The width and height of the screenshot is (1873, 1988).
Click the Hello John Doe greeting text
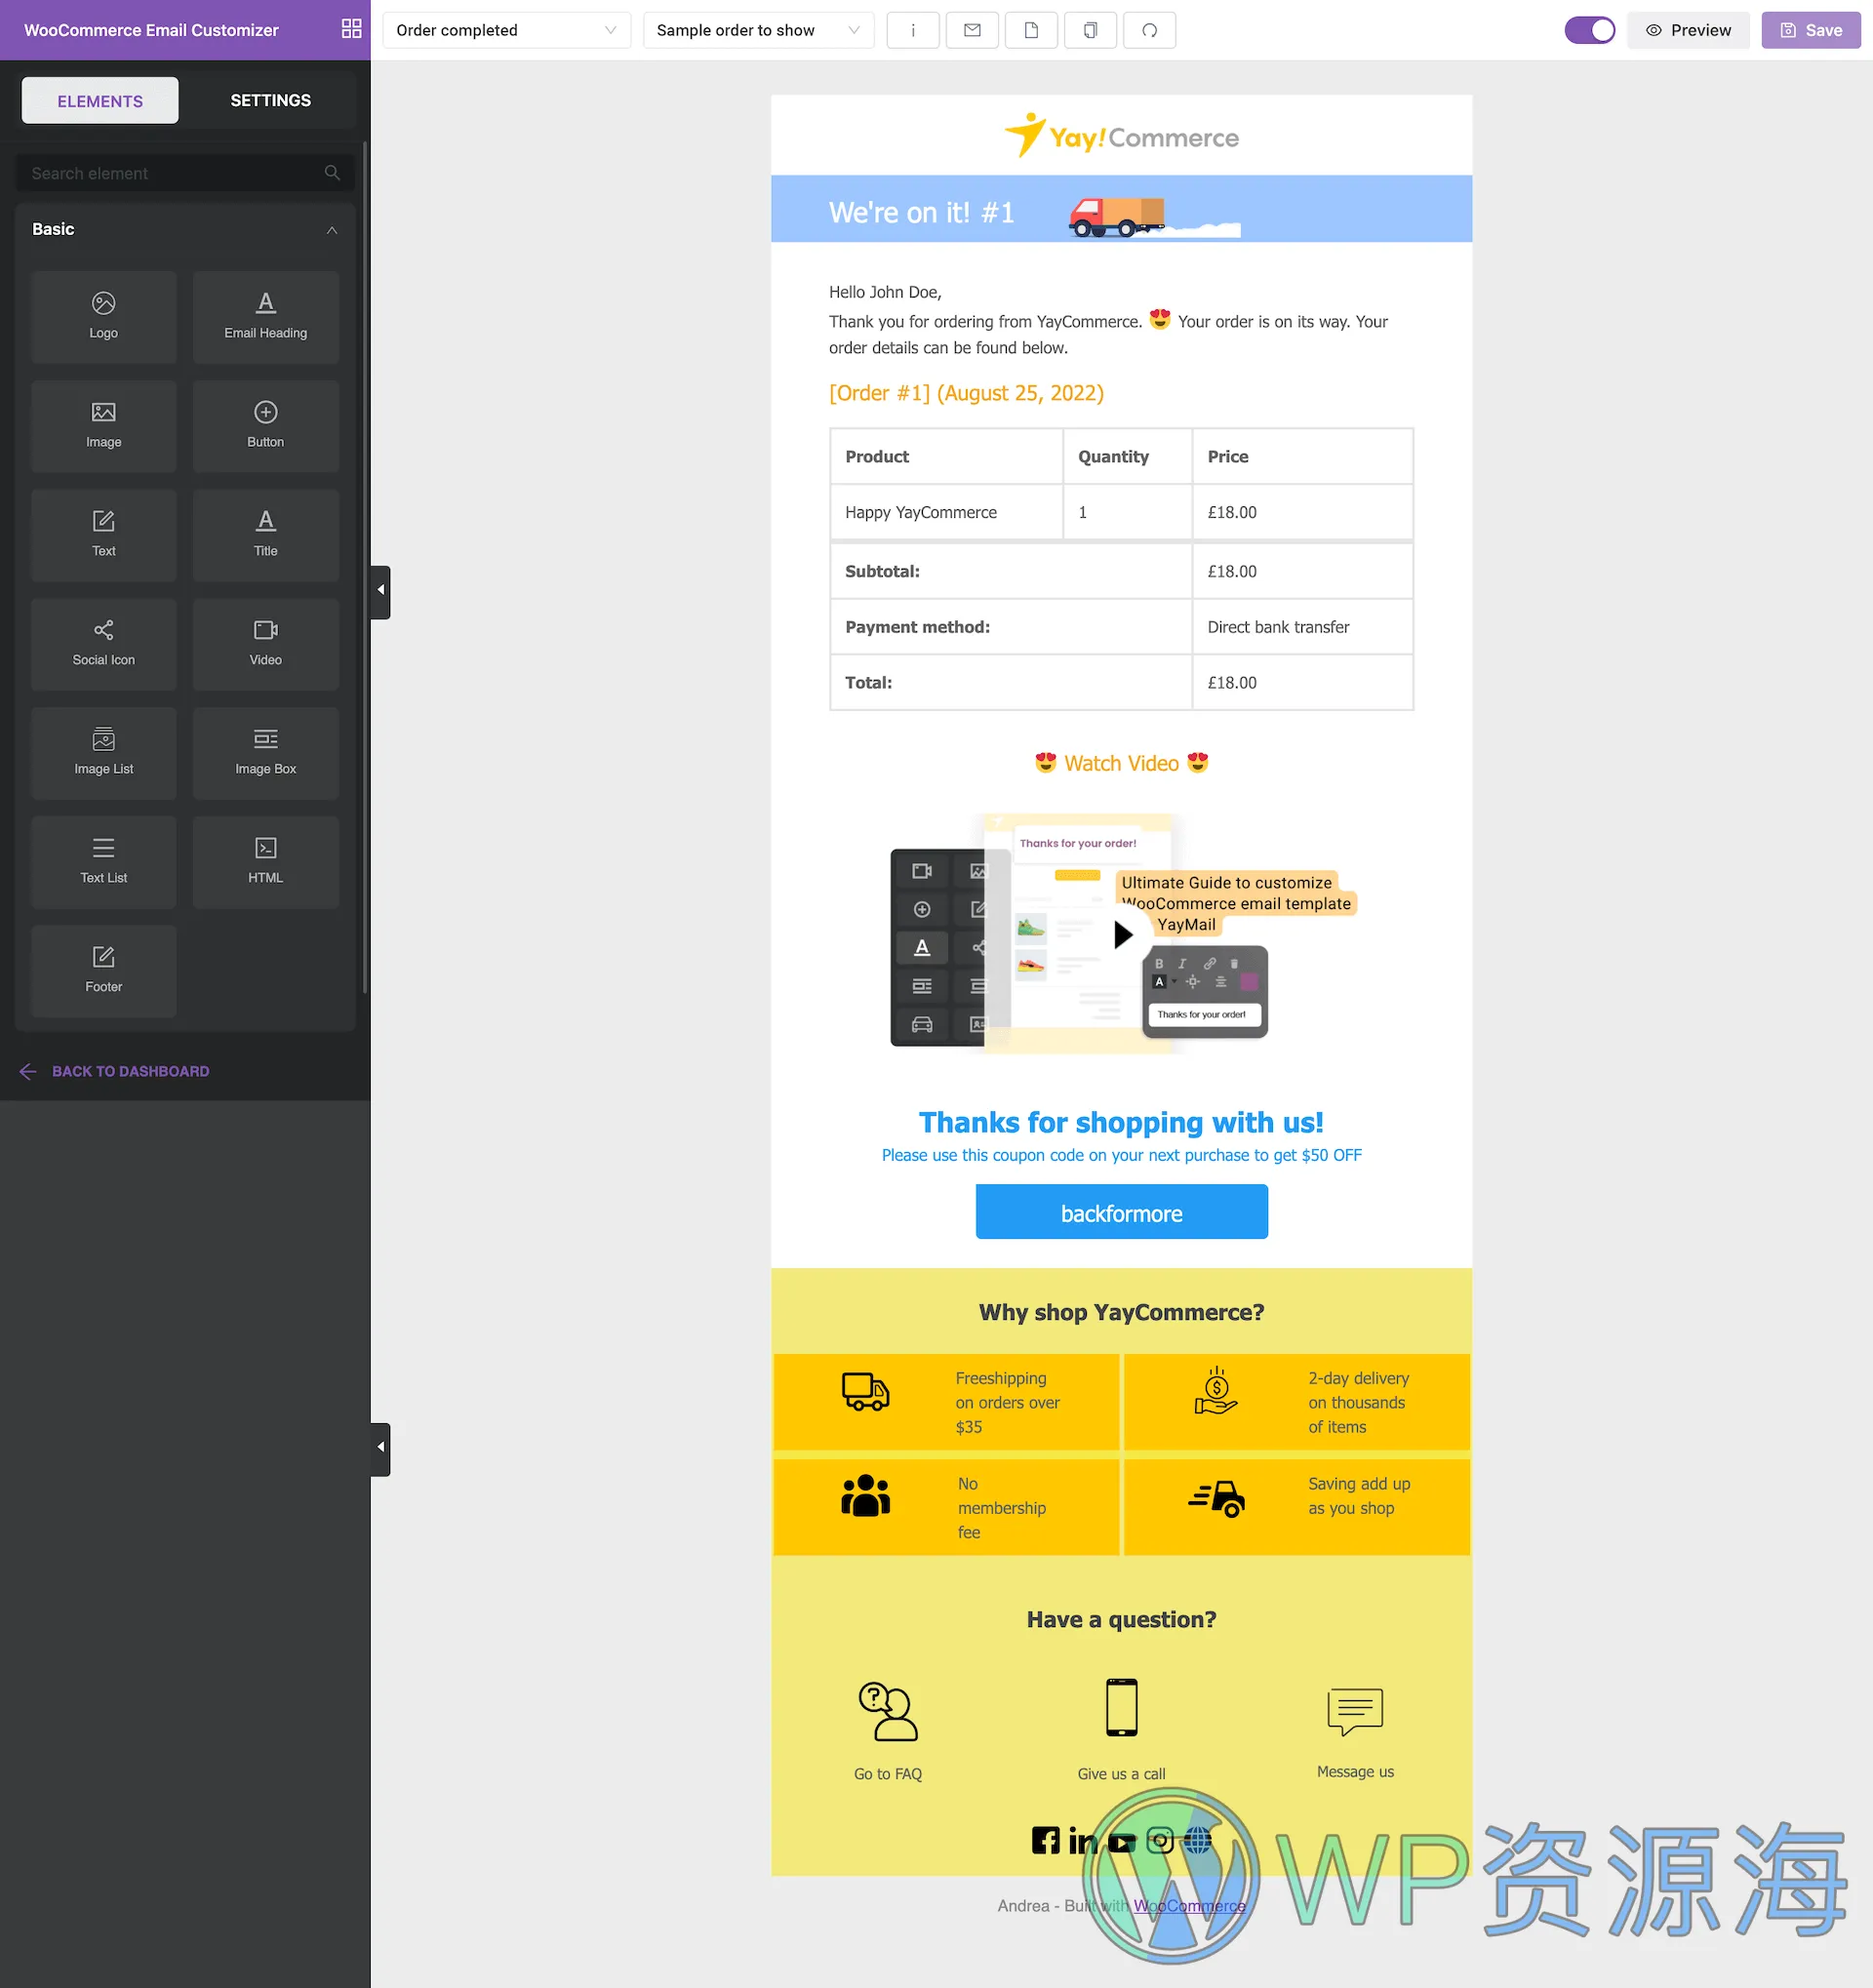point(885,292)
